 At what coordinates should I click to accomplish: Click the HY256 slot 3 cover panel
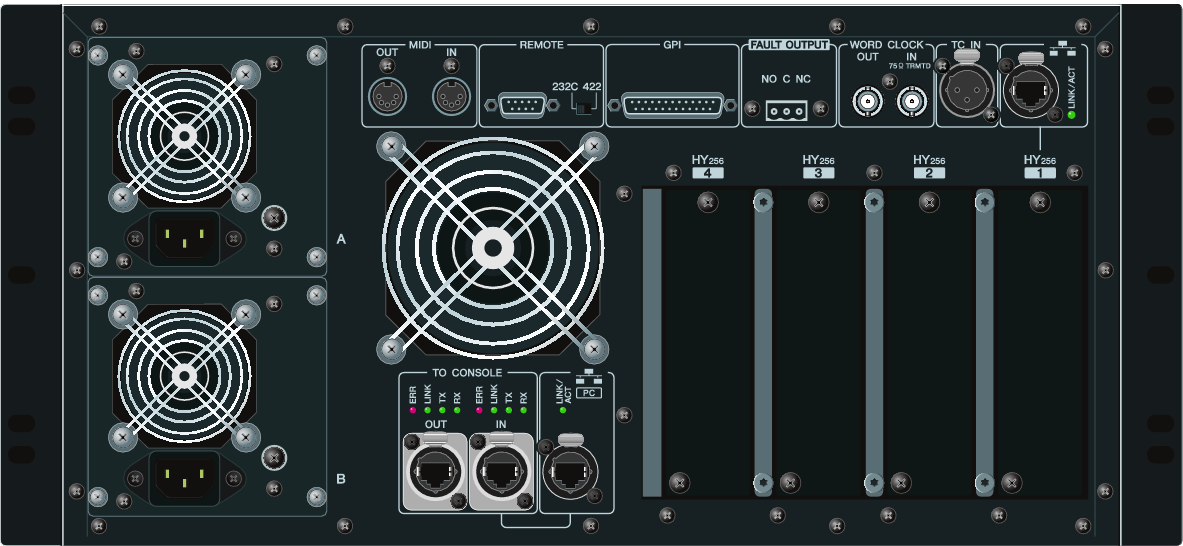818,342
